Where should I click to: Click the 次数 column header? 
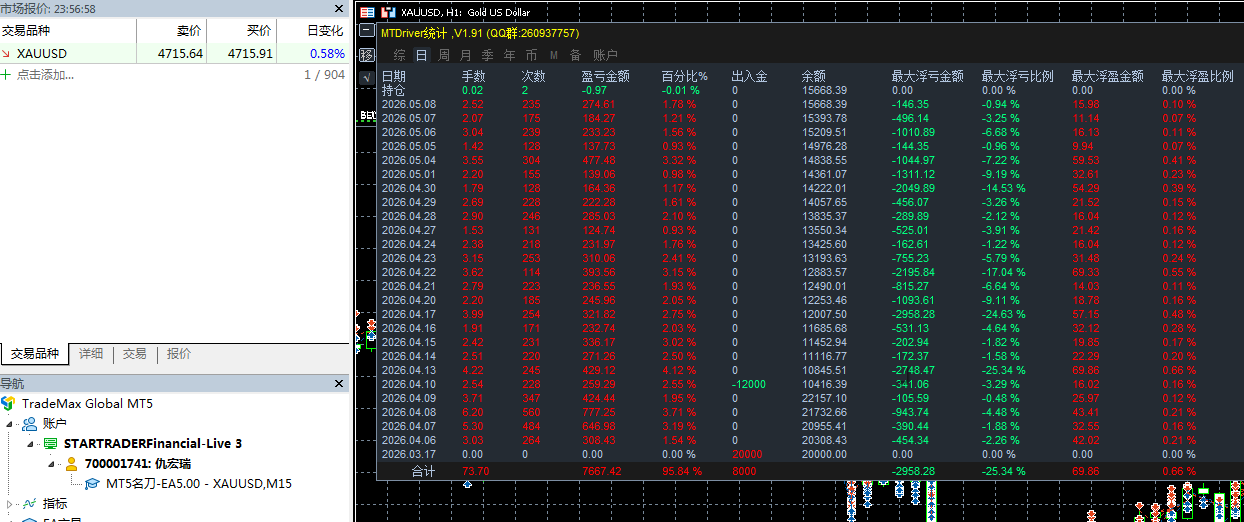(534, 76)
